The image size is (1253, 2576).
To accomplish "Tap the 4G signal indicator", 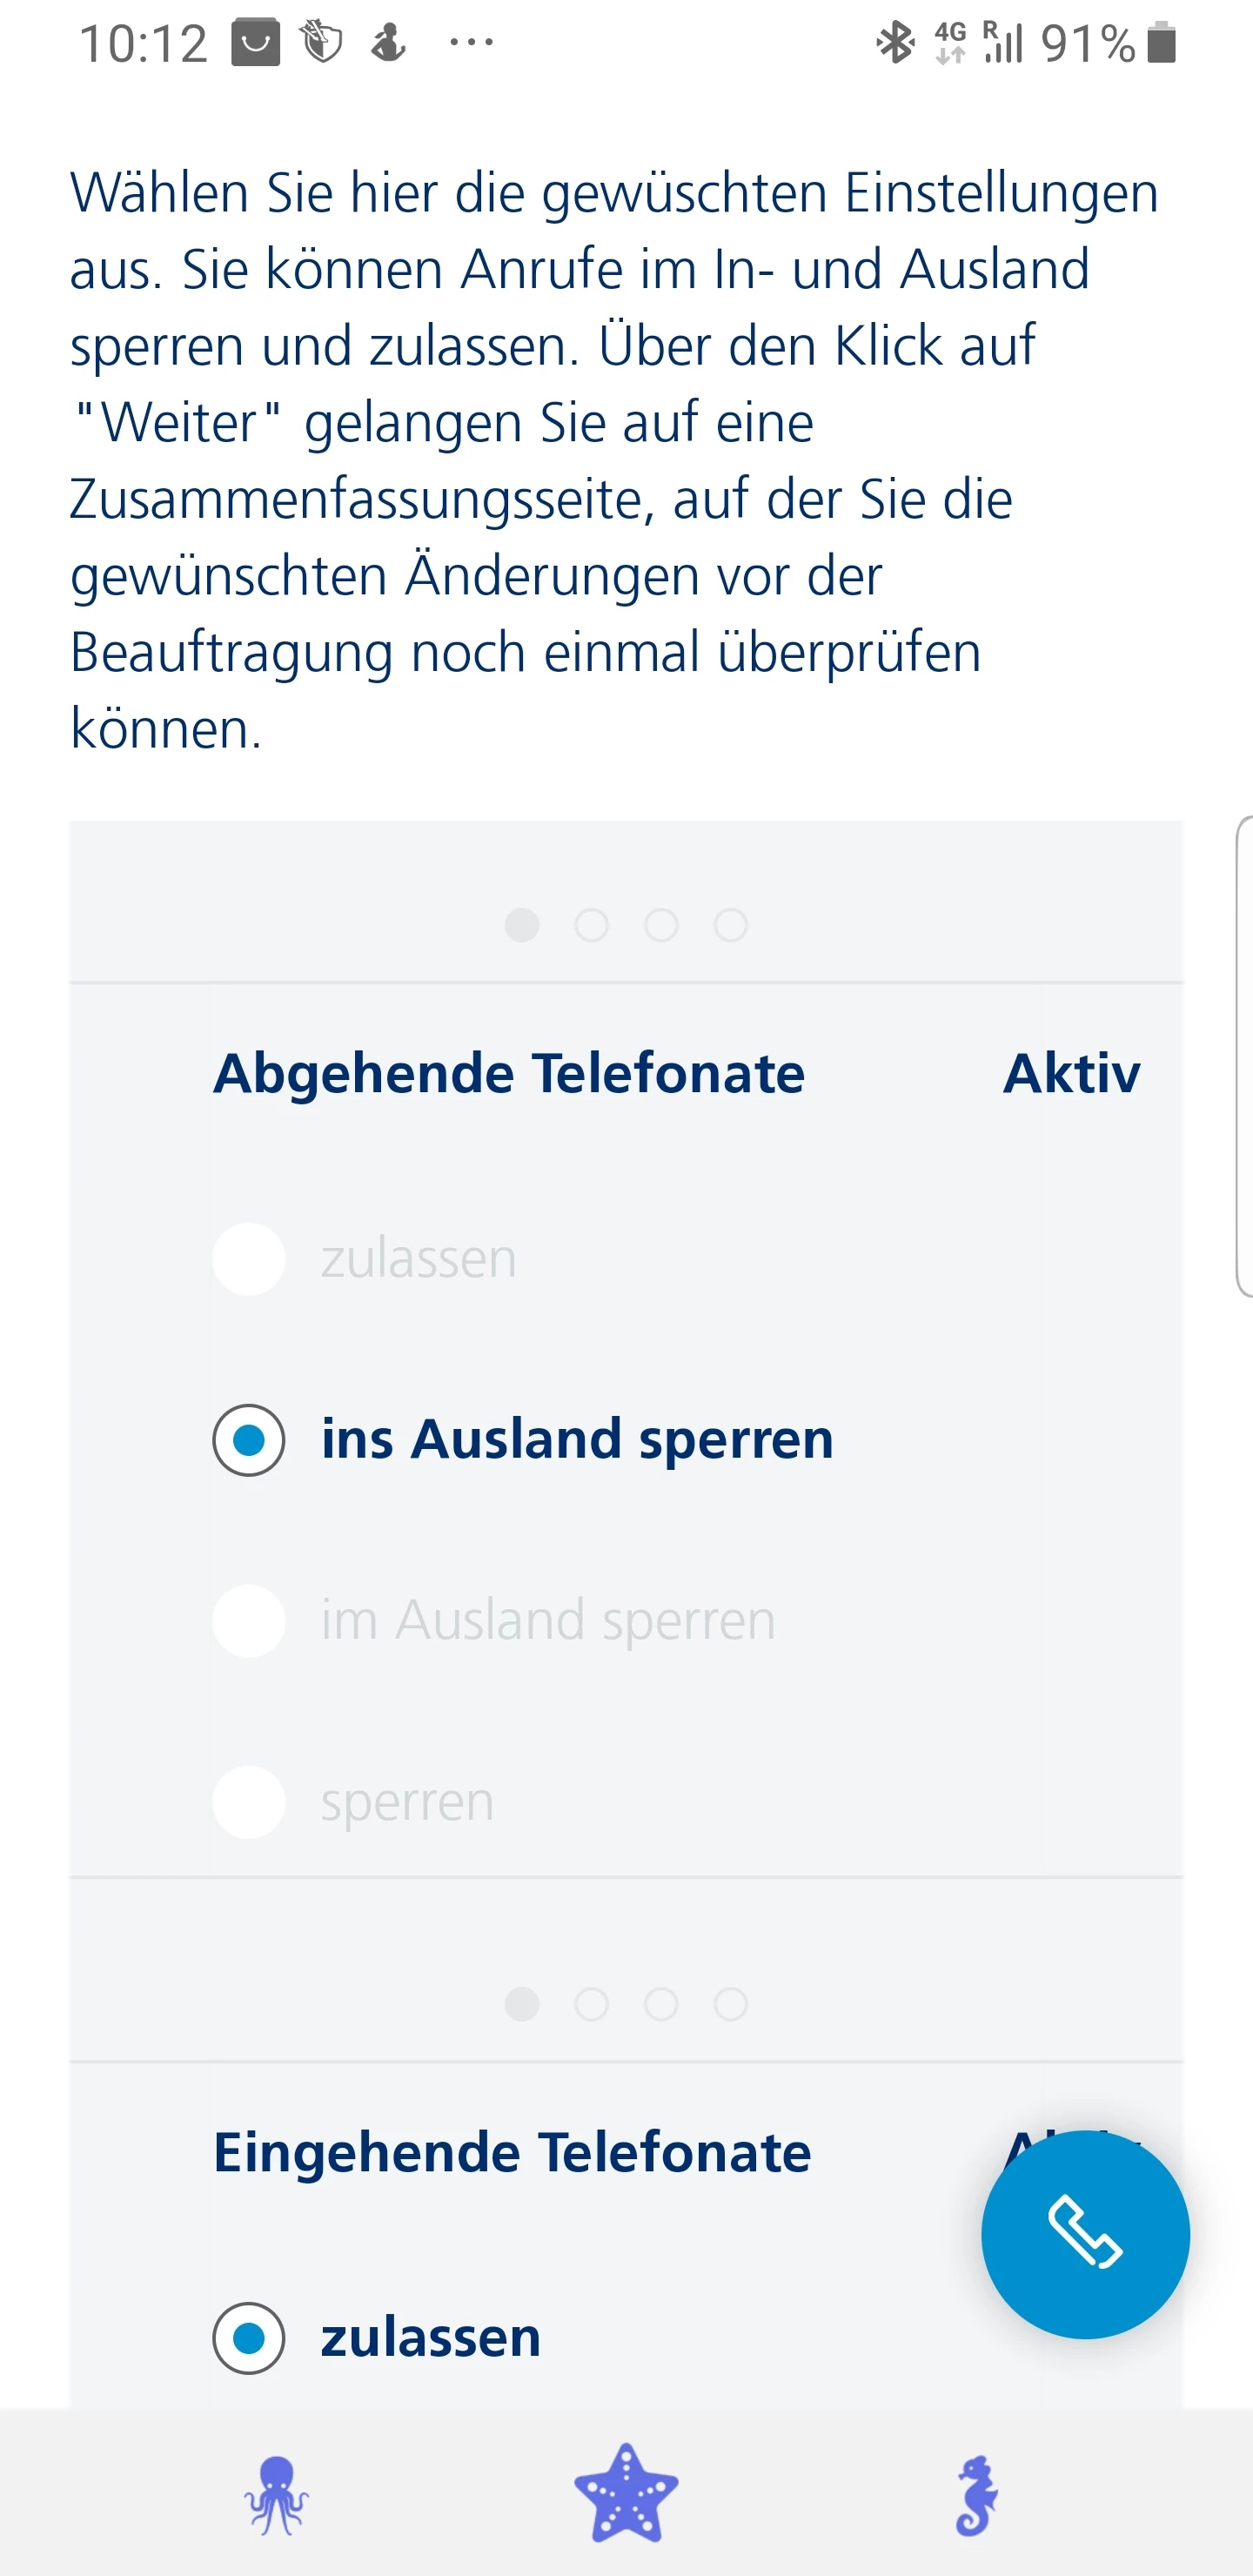I will [950, 43].
